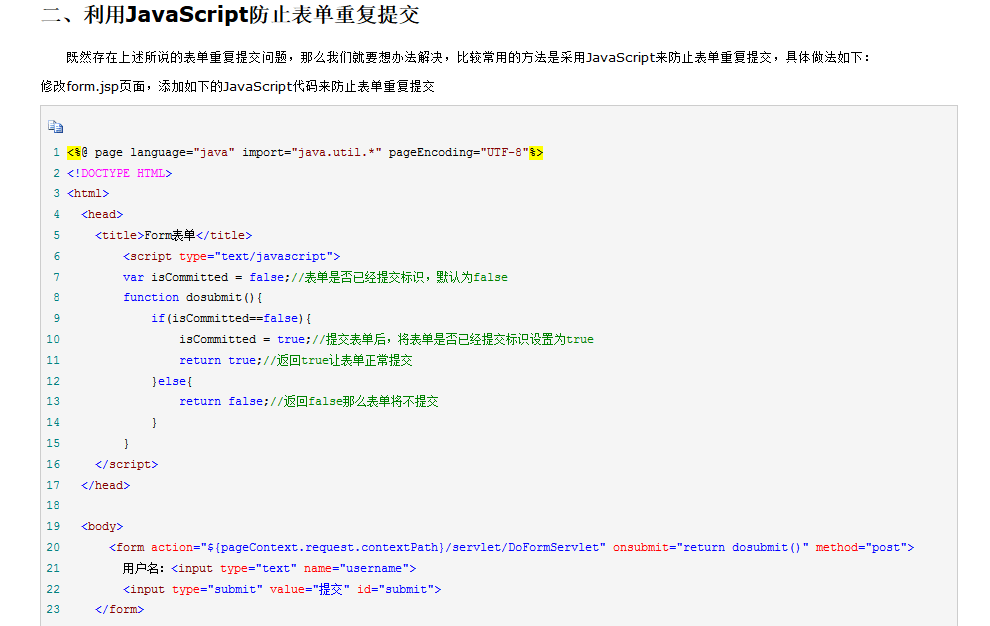Click the 'return true;' line 11
This screenshot has width=990, height=626.
(x=295, y=360)
